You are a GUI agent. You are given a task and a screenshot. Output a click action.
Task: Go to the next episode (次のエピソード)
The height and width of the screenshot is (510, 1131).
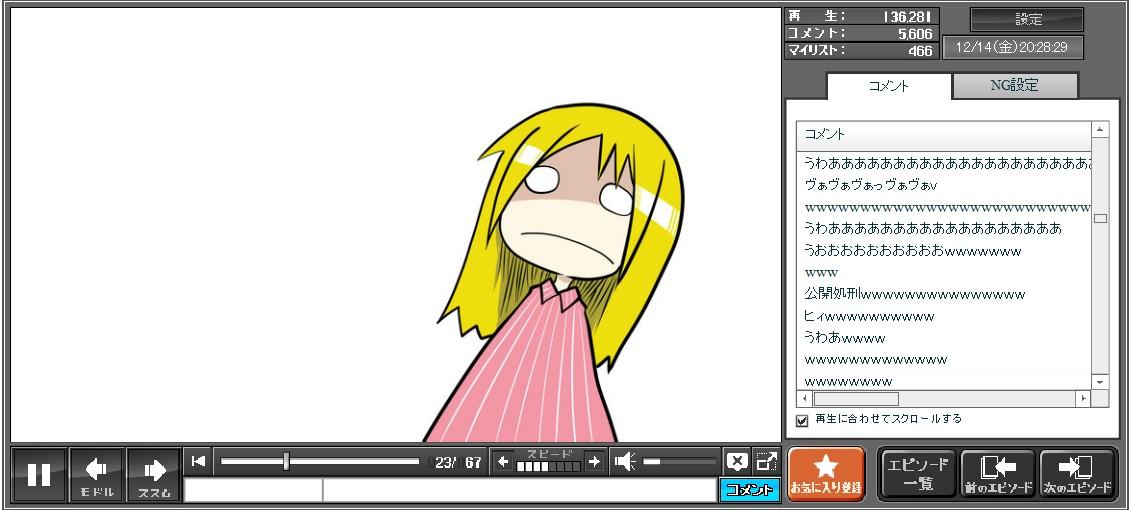1076,474
